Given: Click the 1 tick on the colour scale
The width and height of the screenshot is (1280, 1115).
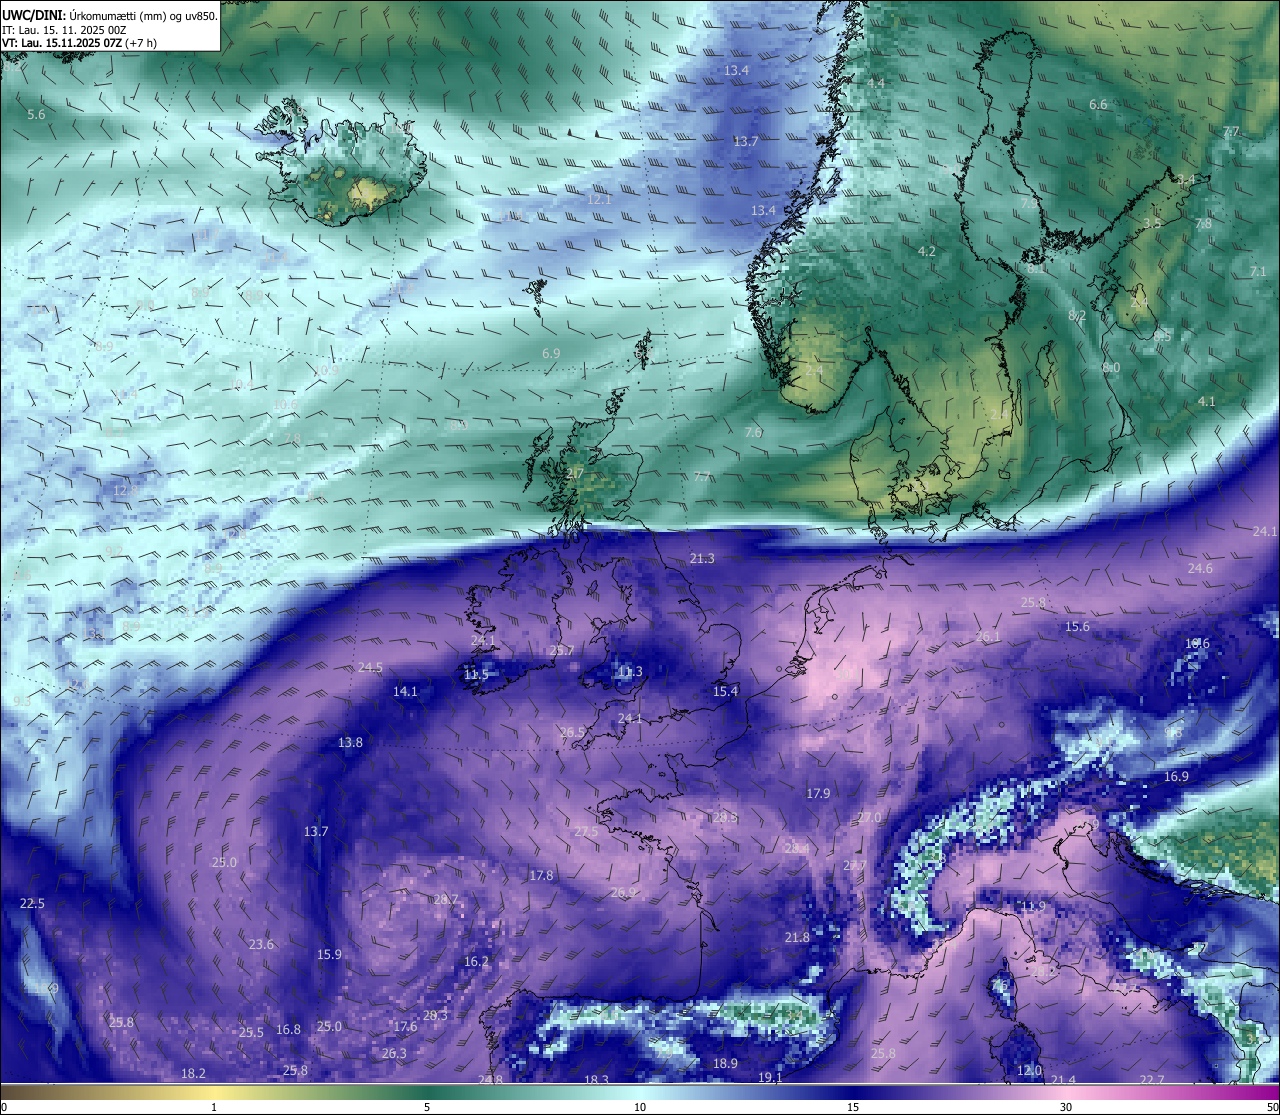Looking at the screenshot, I should click(214, 1107).
